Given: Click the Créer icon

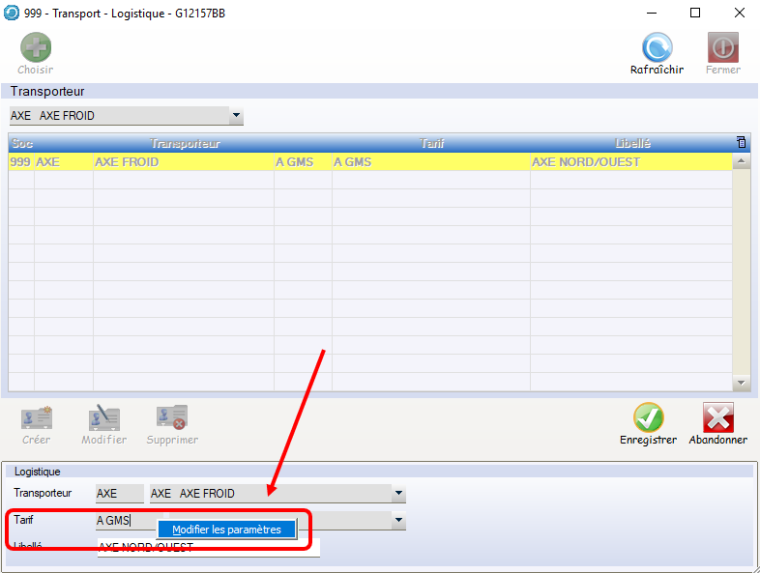Looking at the screenshot, I should pos(36,417).
